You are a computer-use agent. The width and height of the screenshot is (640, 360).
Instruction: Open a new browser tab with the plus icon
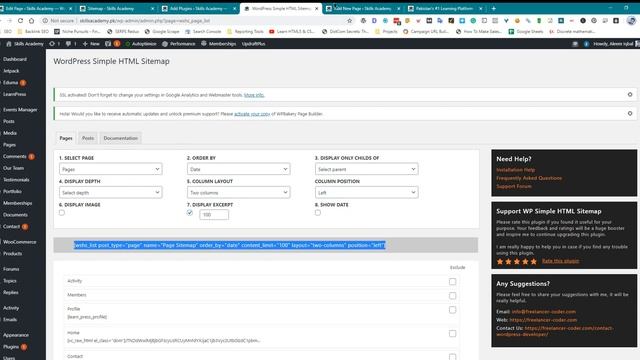click(493, 8)
